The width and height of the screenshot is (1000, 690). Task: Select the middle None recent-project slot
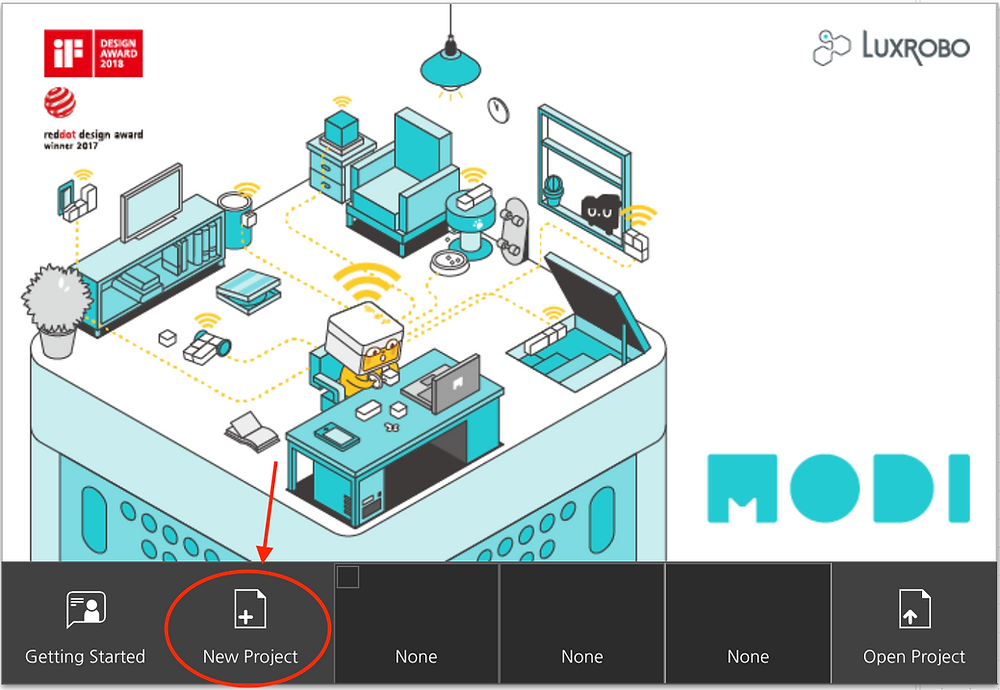[582, 624]
